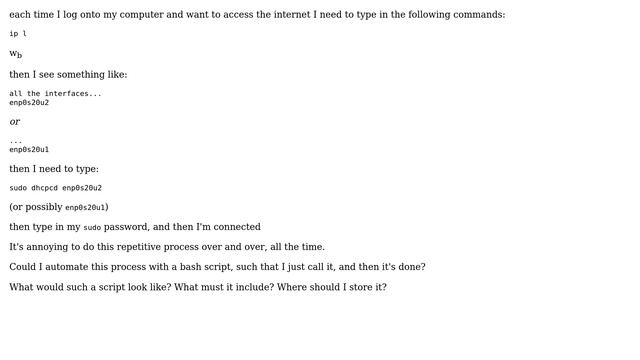640x360 pixels.
Task: Click 'enp0s20u1' code below the dots
Action: tap(29, 149)
